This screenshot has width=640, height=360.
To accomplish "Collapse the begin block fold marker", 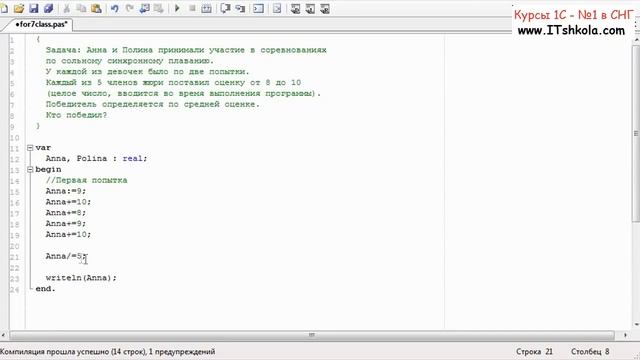I will tap(30, 169).
